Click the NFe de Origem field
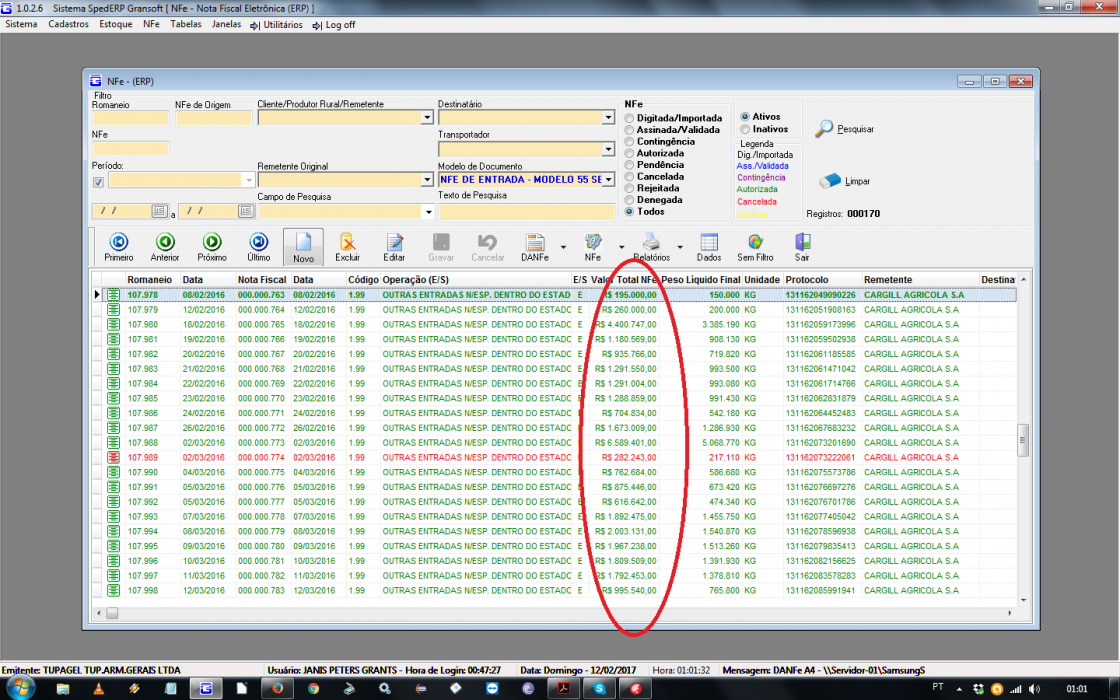1120x700 pixels. [x=214, y=118]
